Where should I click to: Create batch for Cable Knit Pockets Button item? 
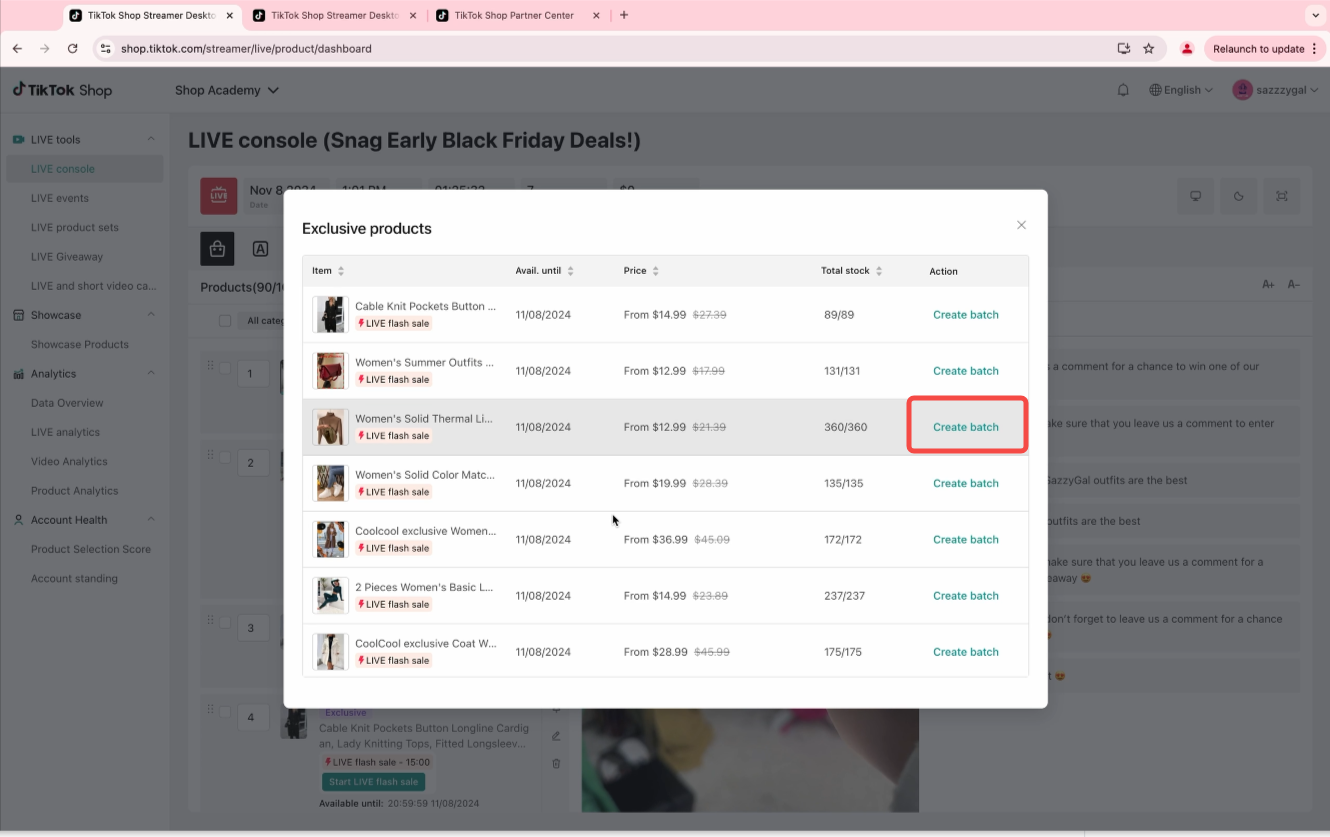click(x=965, y=315)
